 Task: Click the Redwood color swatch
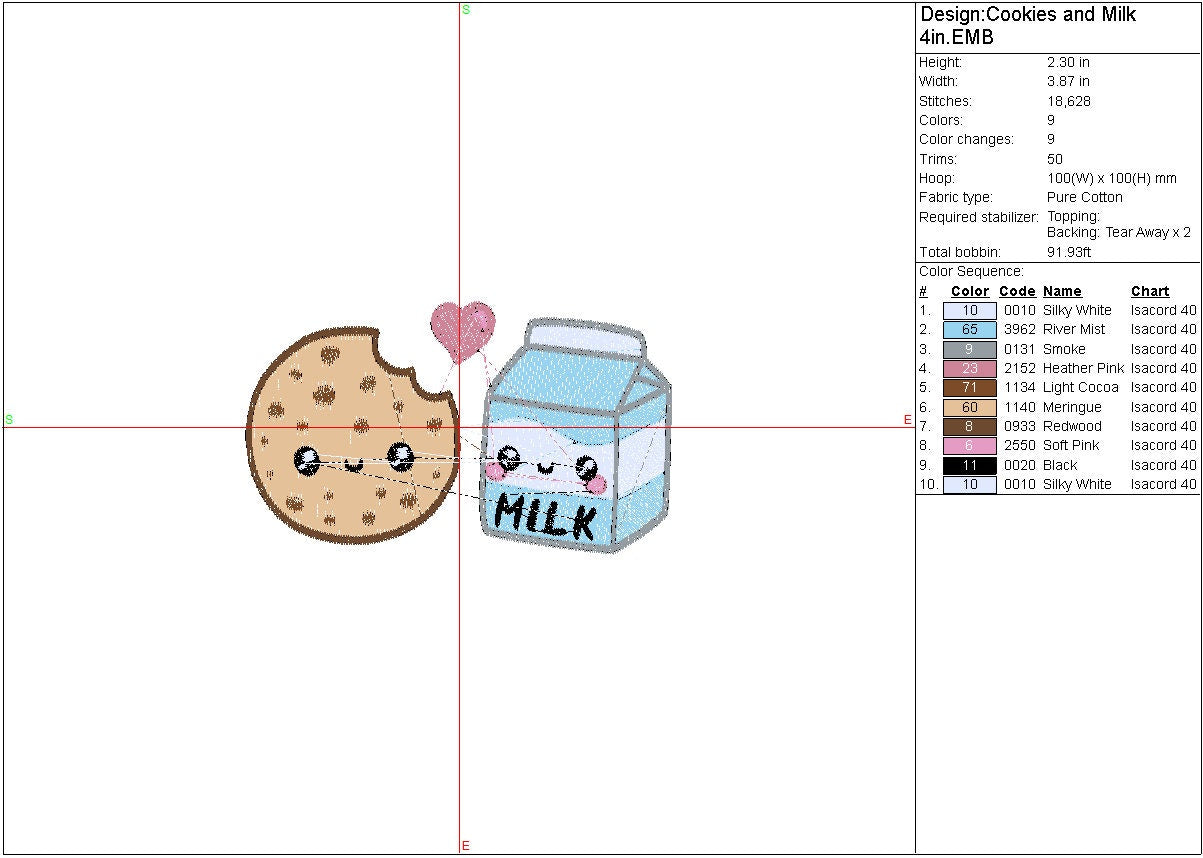pyautogui.click(x=969, y=426)
